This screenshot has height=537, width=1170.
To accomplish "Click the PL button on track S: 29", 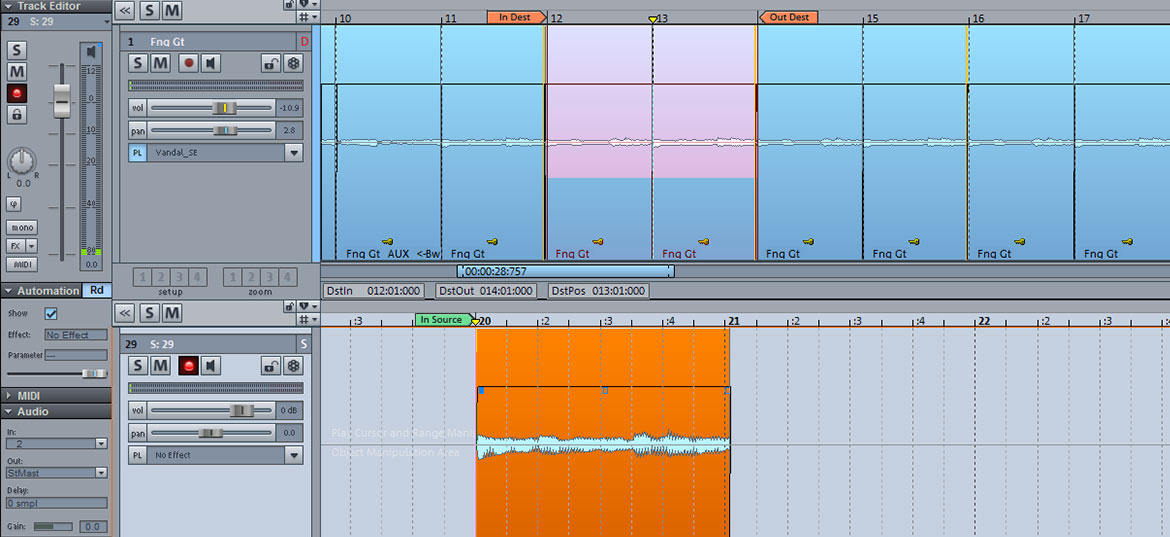I will tap(137, 455).
